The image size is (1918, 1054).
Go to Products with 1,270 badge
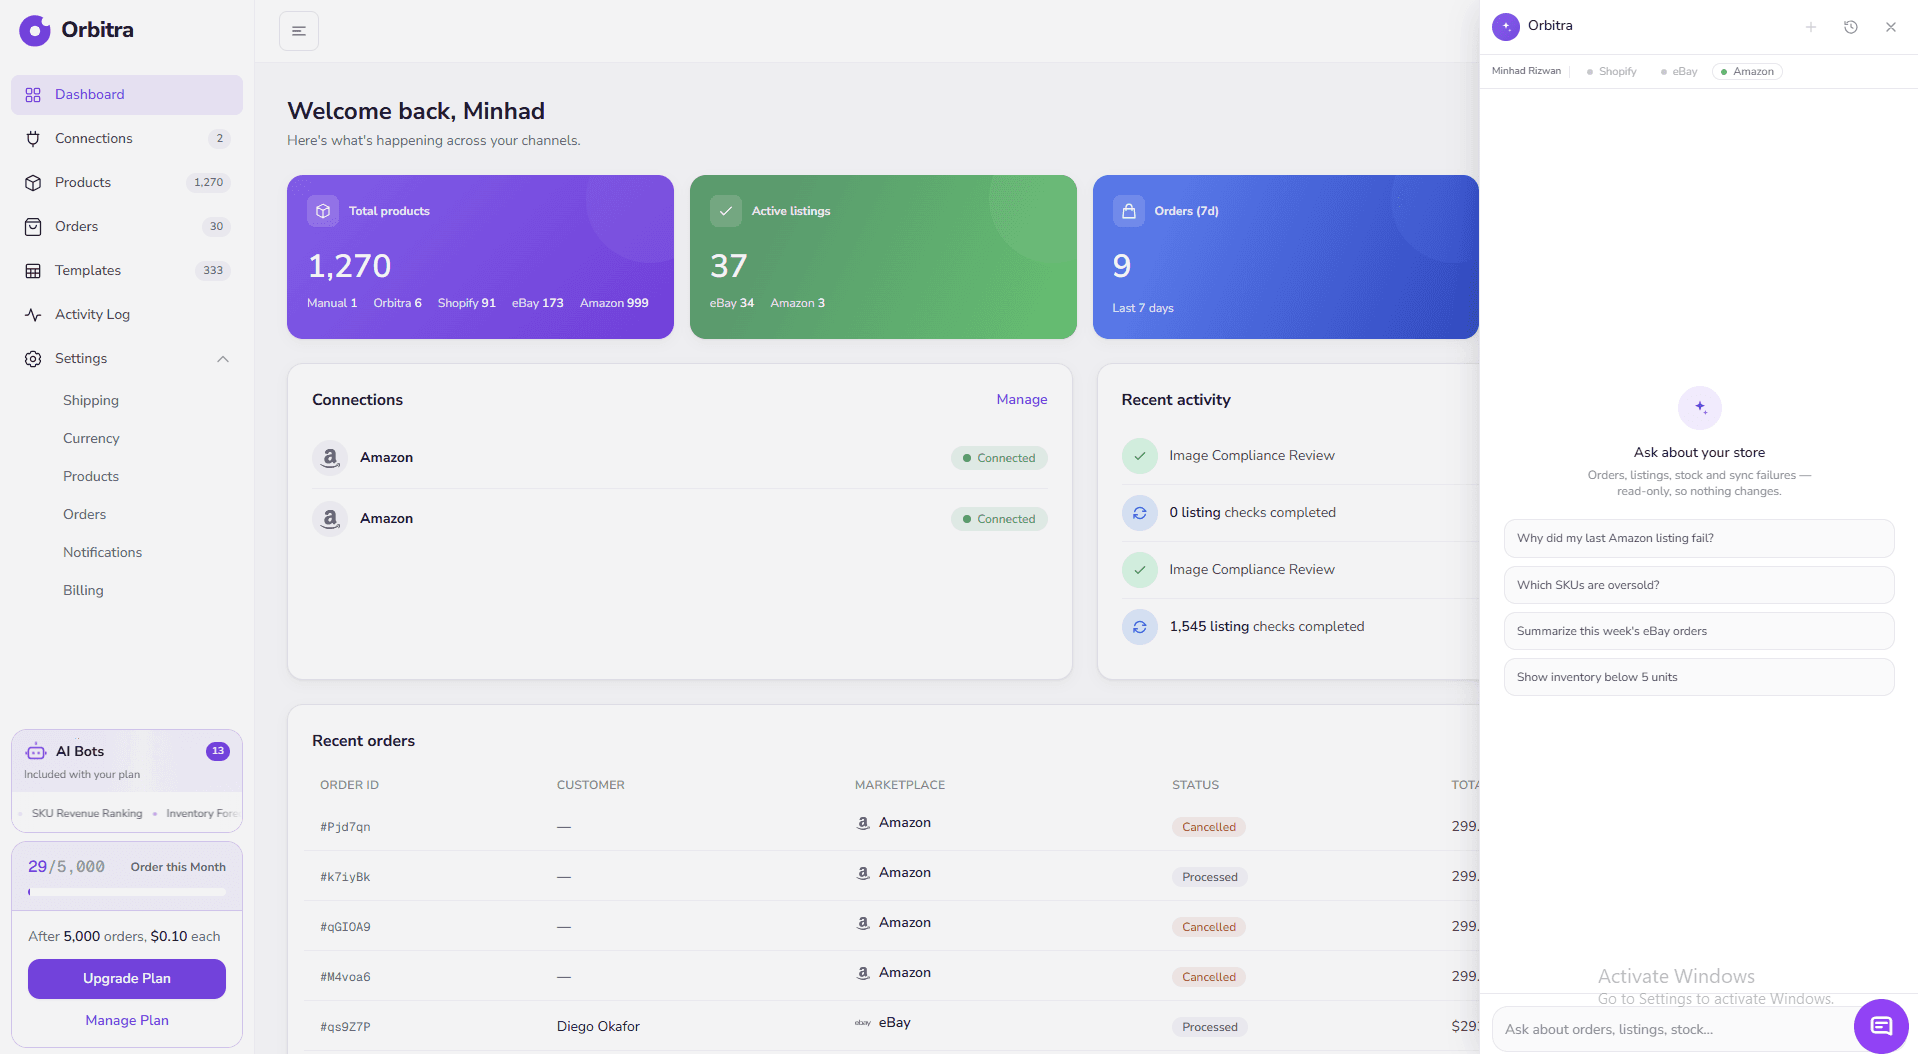[x=127, y=182]
